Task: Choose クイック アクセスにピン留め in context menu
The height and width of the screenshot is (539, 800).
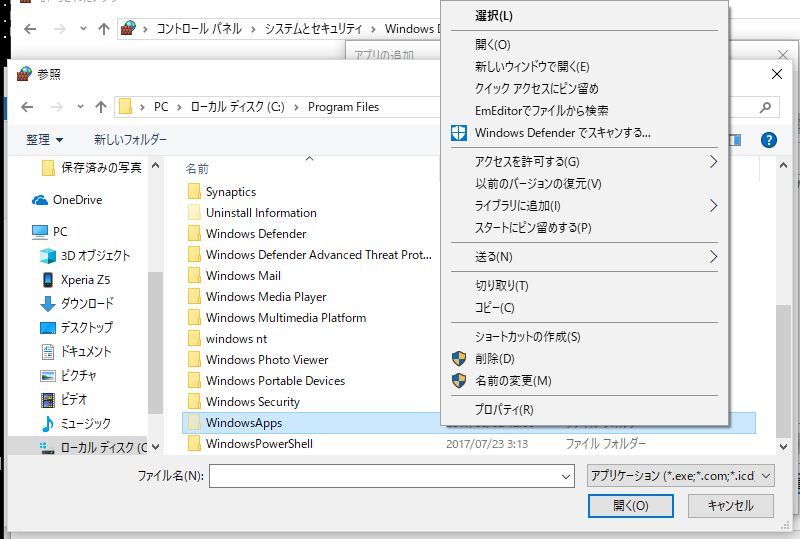Action: click(584, 88)
